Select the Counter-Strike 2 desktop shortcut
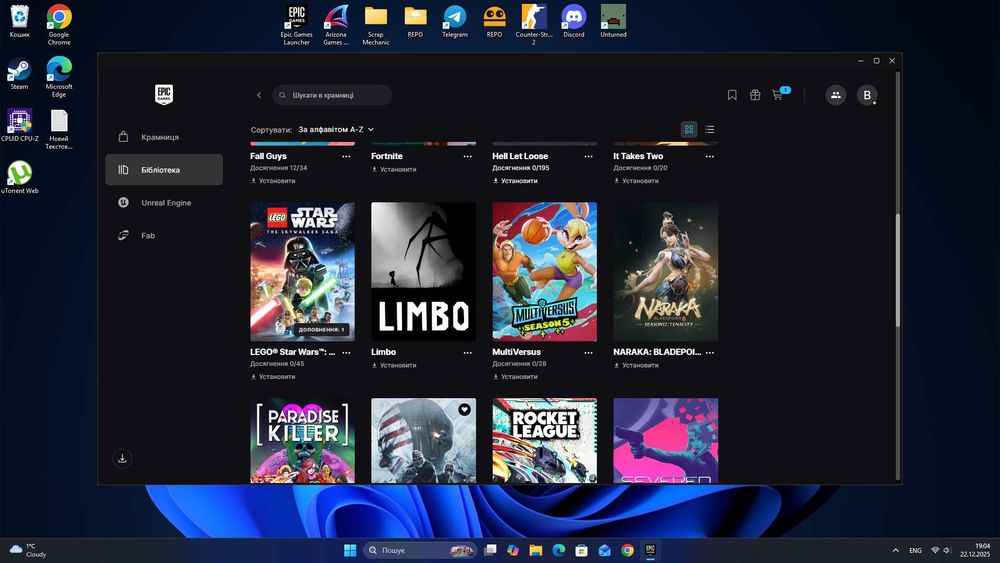Screen dimensions: 1000x563 coord(534,25)
